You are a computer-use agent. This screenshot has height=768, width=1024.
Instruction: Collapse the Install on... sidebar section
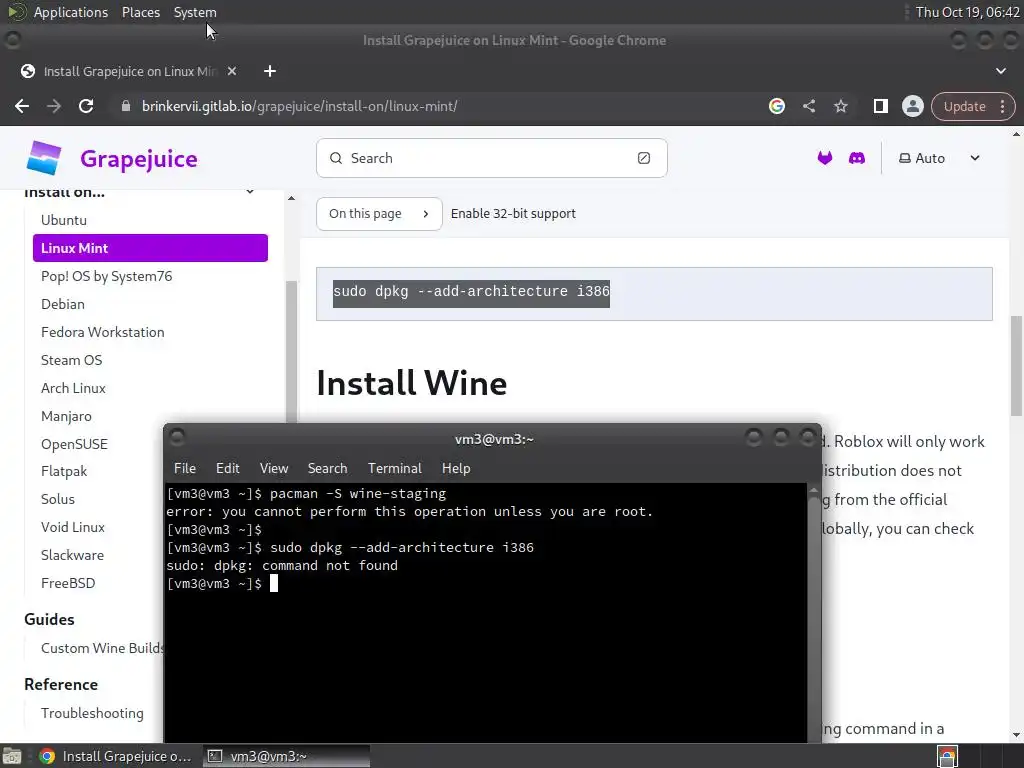pyautogui.click(x=249, y=191)
